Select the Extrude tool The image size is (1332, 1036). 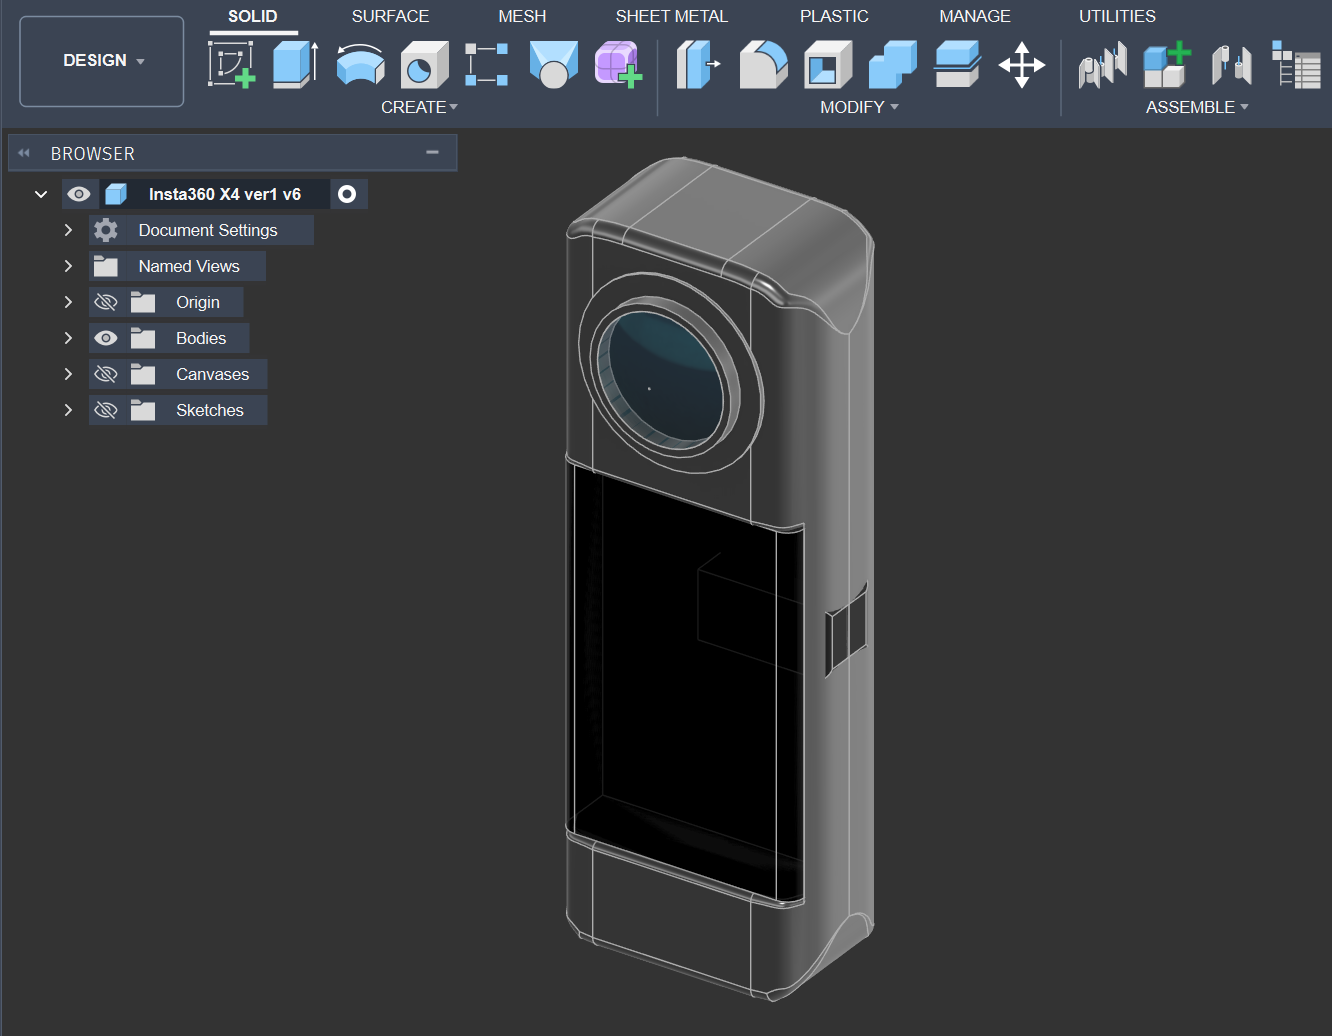click(x=295, y=65)
